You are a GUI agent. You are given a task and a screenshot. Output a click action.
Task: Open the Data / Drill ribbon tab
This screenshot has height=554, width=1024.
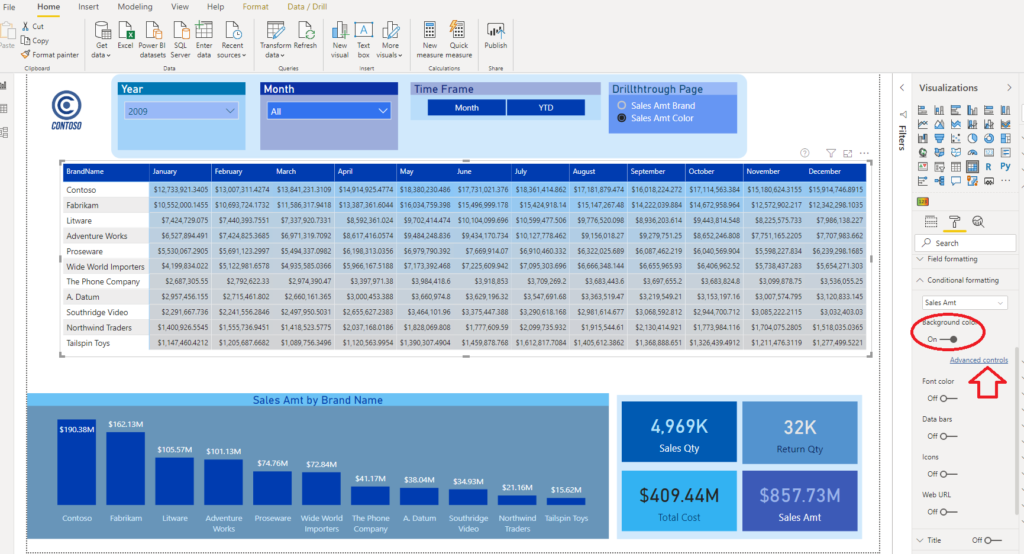[307, 7]
